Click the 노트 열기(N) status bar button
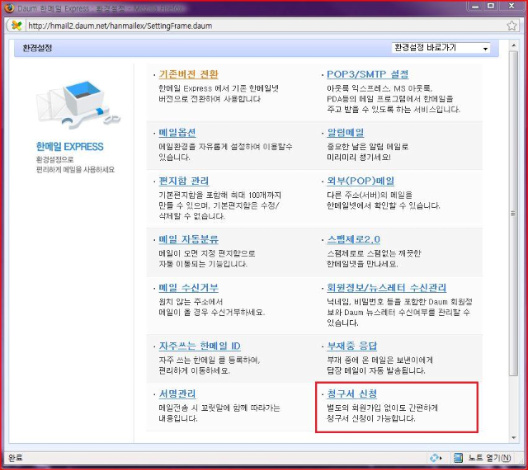This screenshot has height=470, width=528. [490, 458]
